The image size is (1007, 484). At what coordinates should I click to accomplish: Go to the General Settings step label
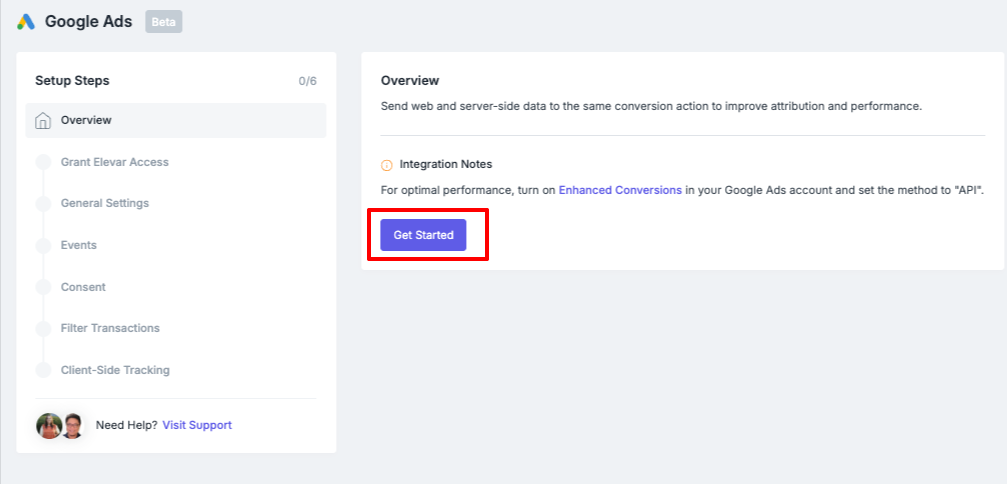(105, 203)
